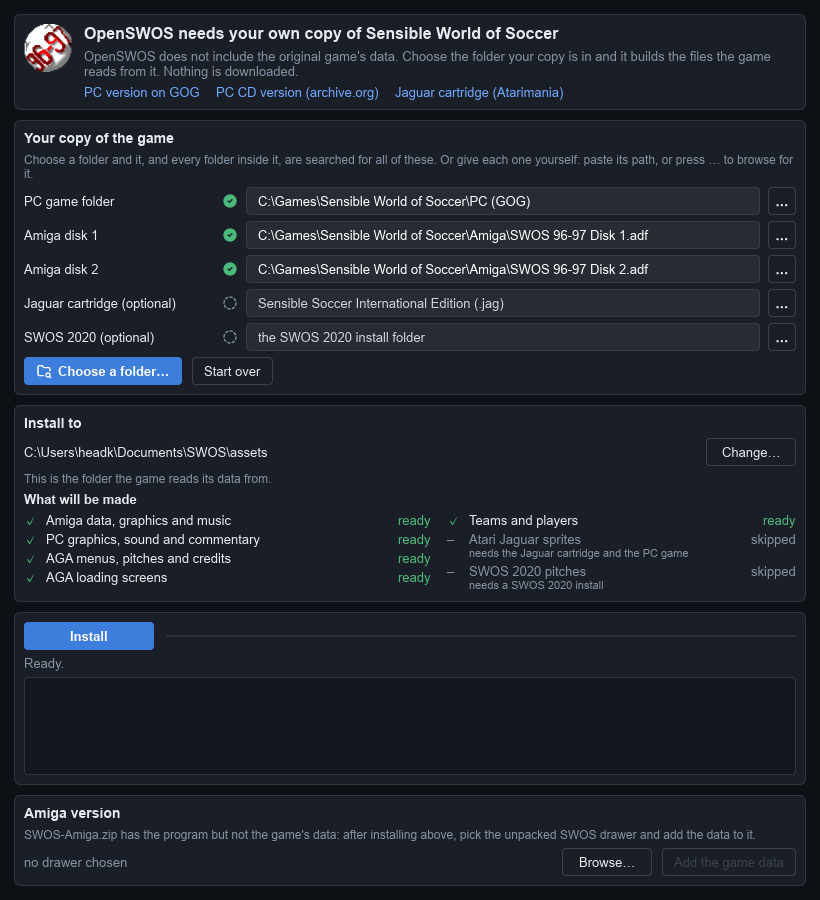The width and height of the screenshot is (820, 900).
Task: Browse for the unpacked SWOS Amiga drawer
Action: [607, 862]
